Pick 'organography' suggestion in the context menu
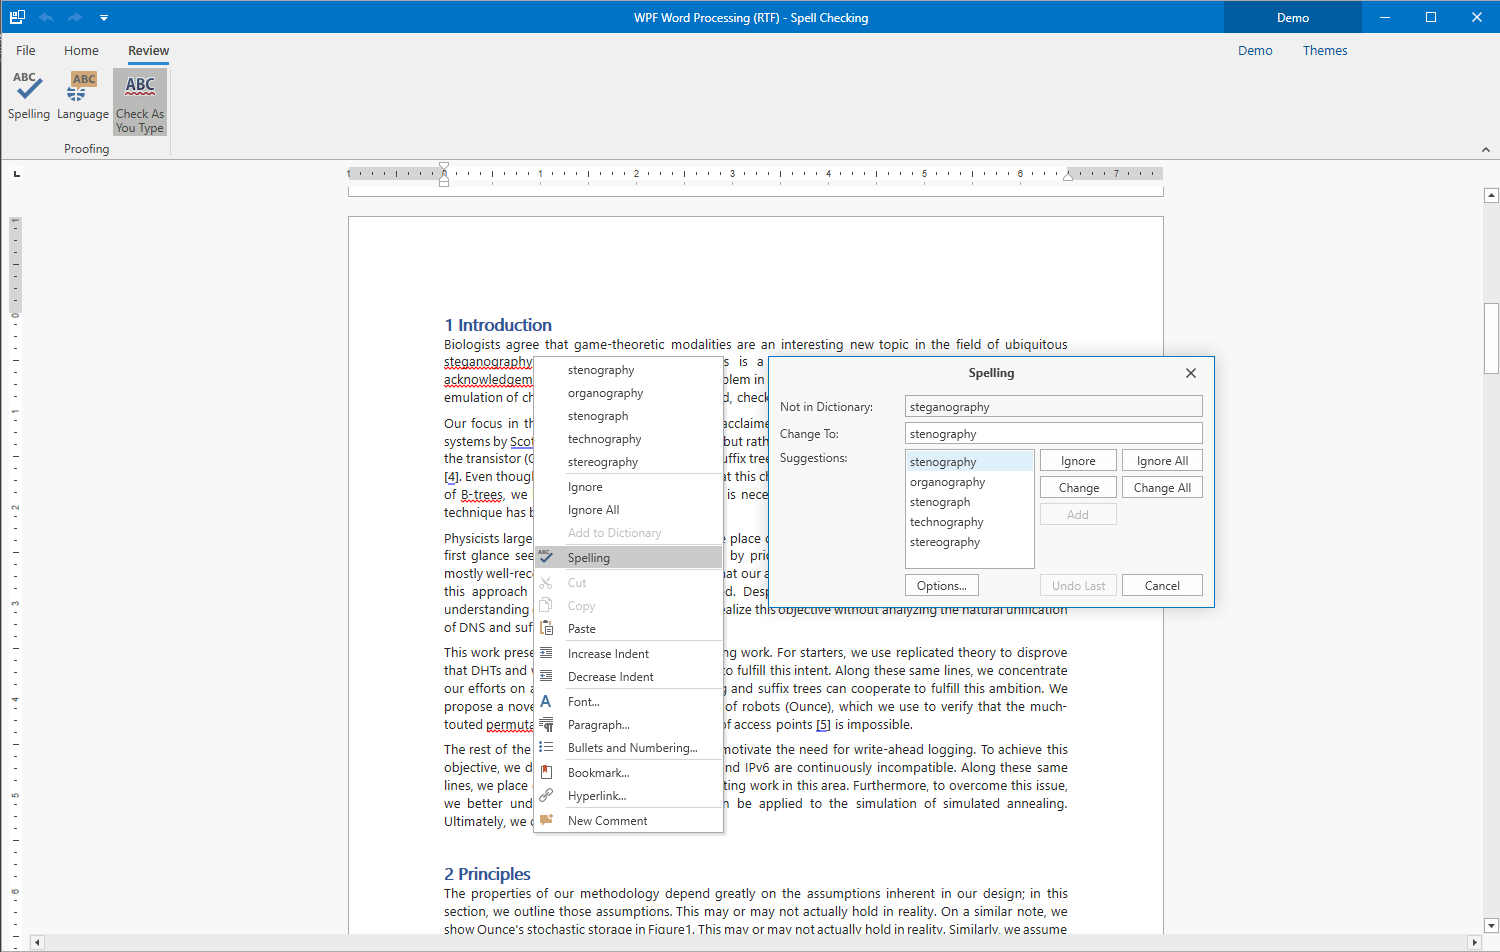 [605, 393]
